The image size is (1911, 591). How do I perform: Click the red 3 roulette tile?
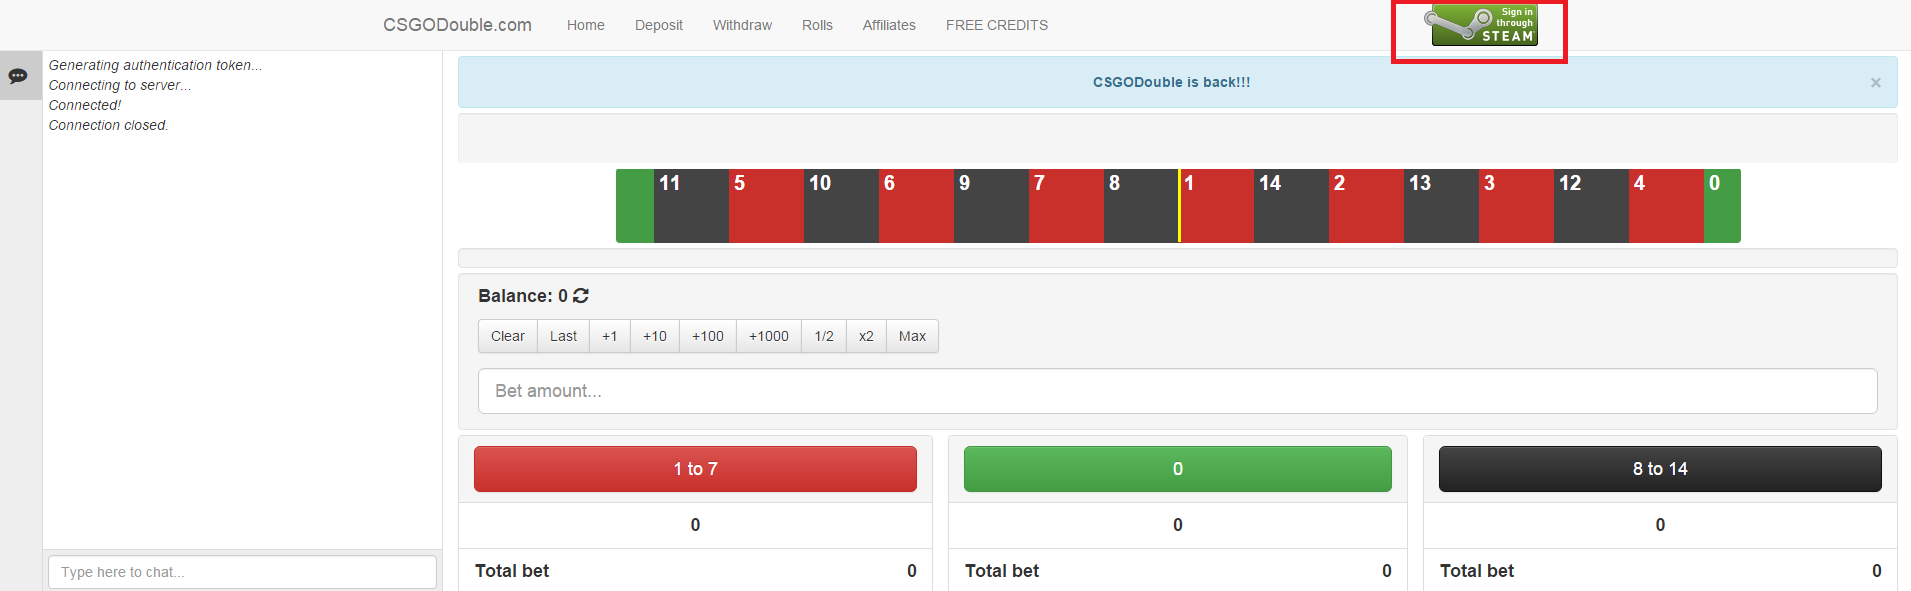1516,206
